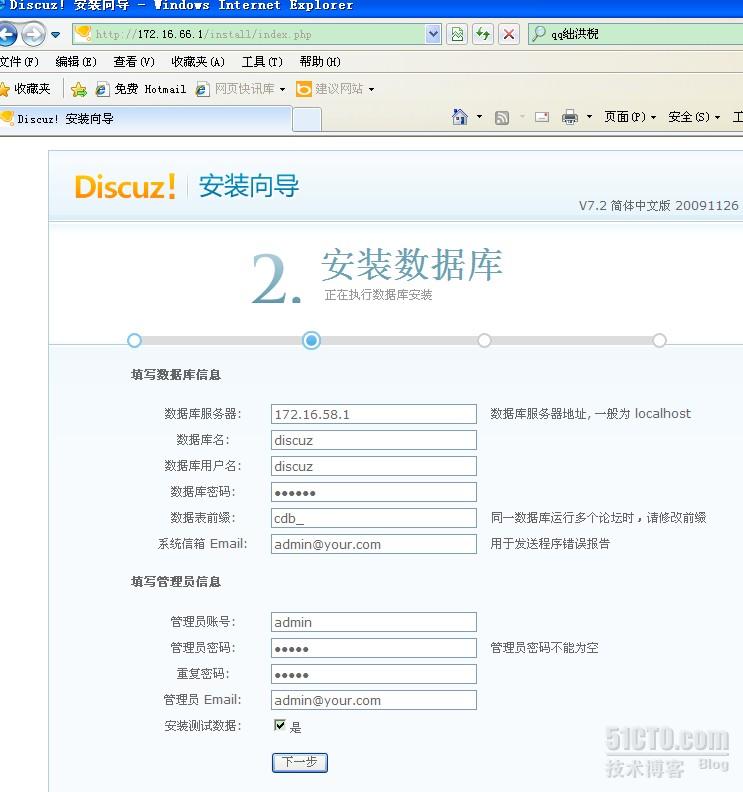The width and height of the screenshot is (743, 792).
Task: Click the 下一步 button
Action: [300, 762]
